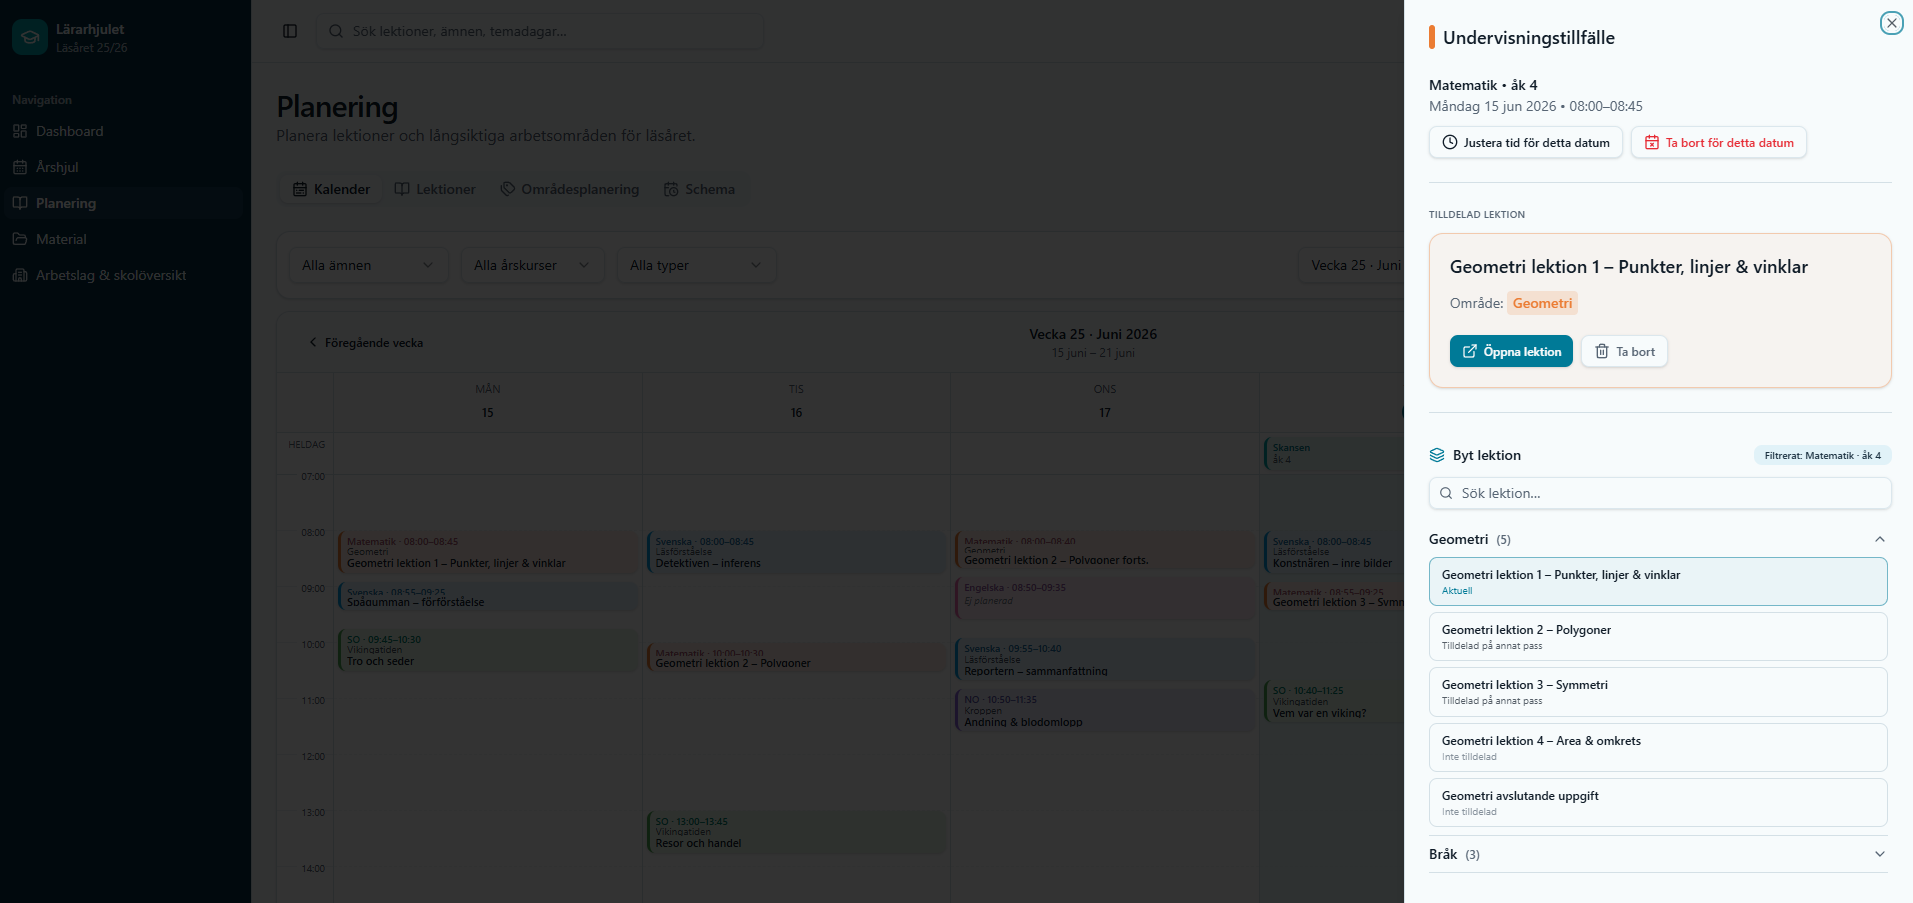Click the magnifier icon in Sök lektion
Screen dimensions: 1913x903
pos(1446,493)
